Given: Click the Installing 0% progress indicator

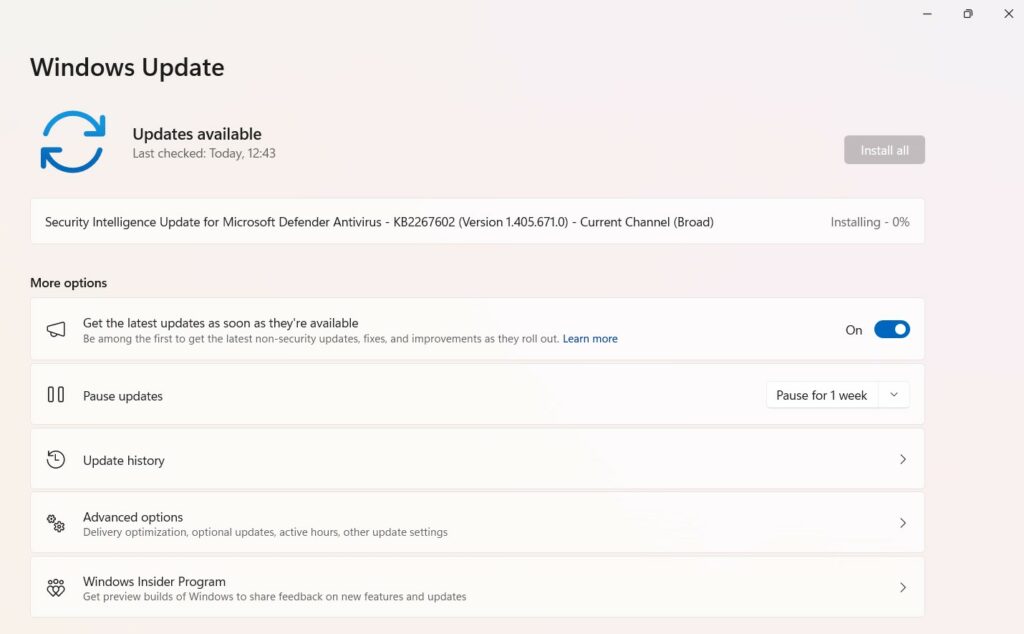Looking at the screenshot, I should 869,221.
